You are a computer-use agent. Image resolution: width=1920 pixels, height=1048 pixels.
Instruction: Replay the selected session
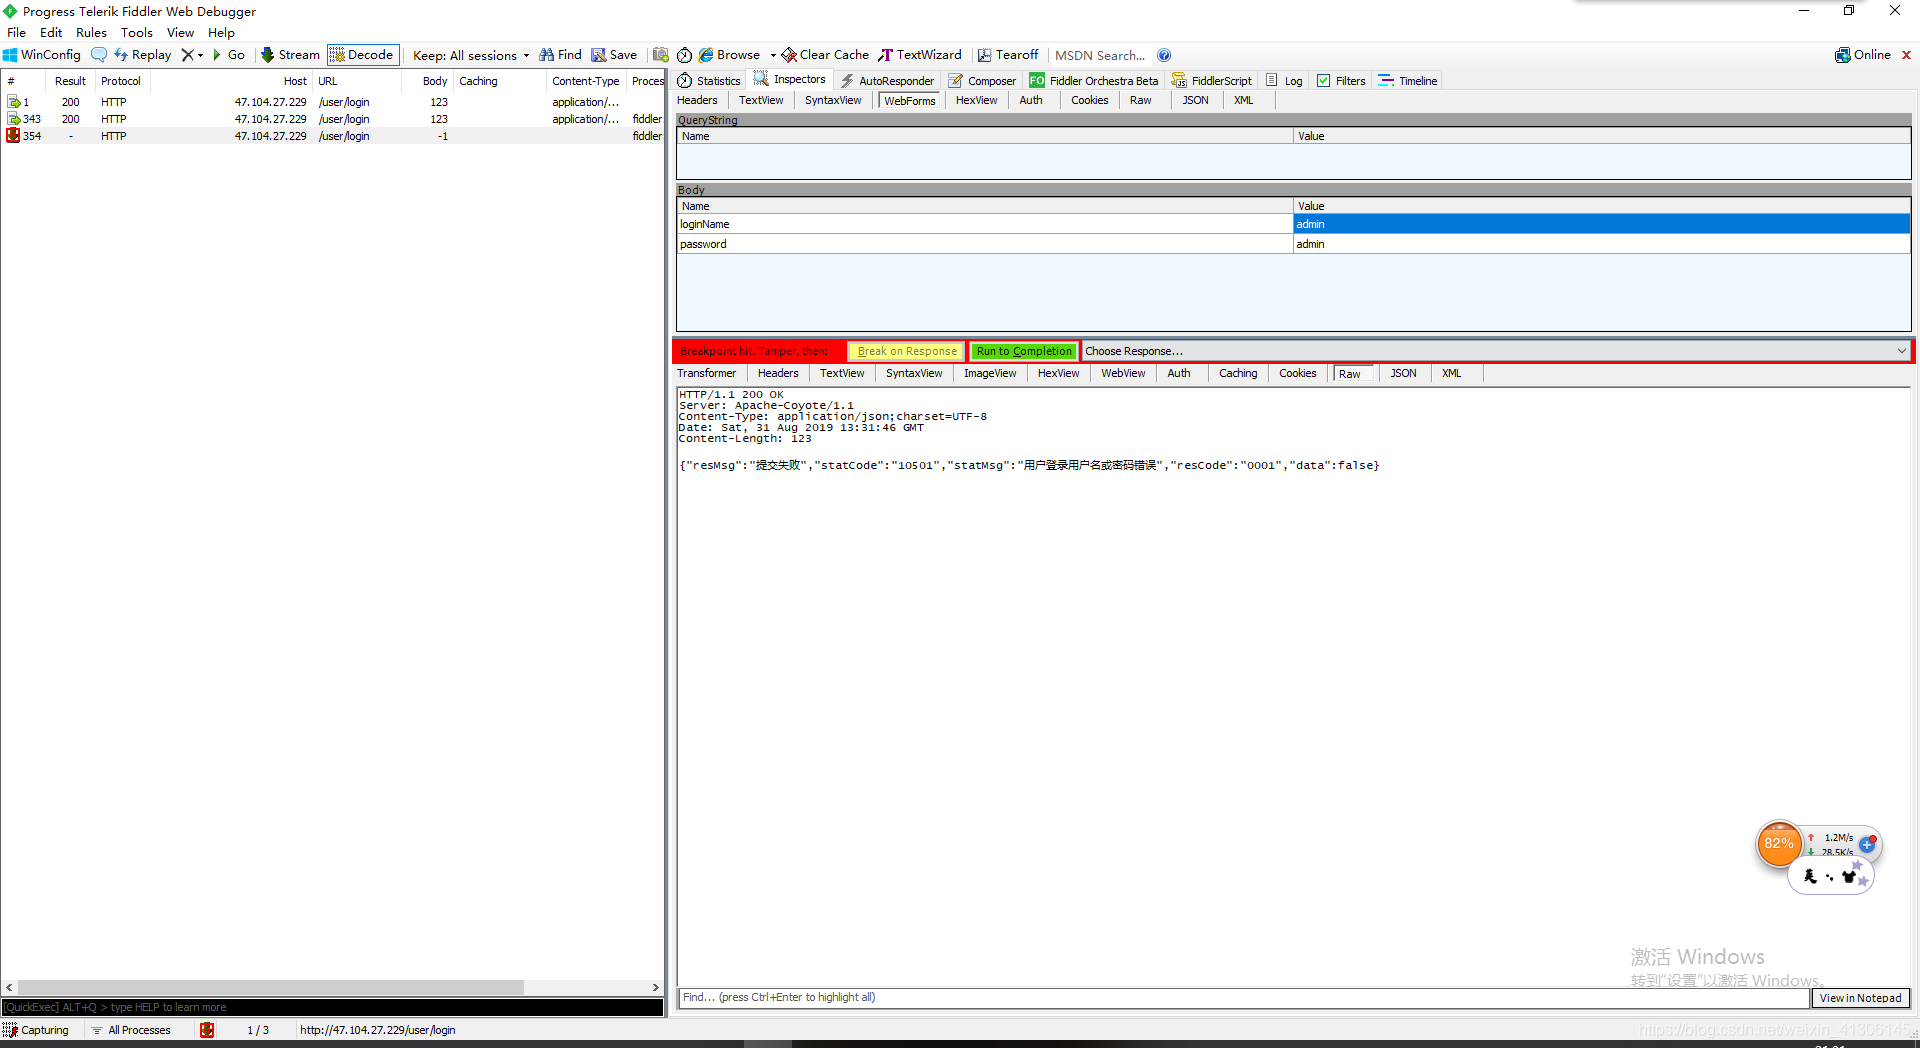tap(142, 55)
